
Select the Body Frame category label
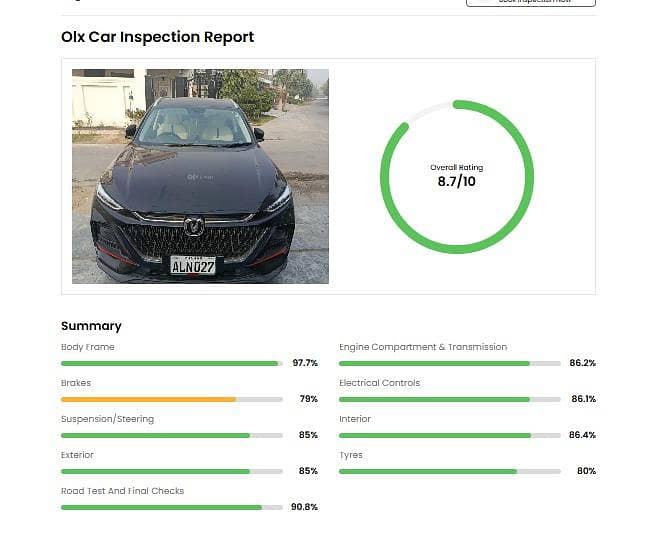pyautogui.click(x=88, y=347)
